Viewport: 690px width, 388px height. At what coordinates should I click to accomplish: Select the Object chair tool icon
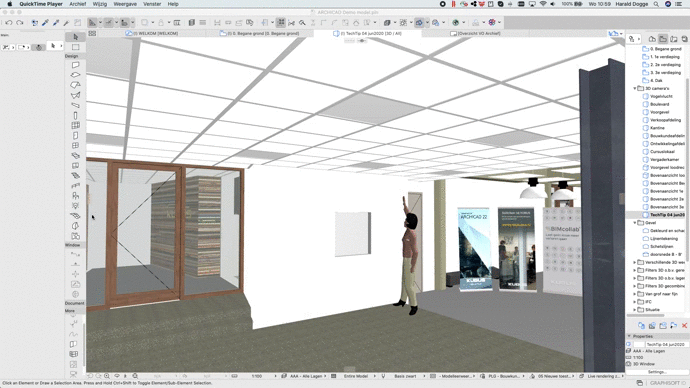click(75, 196)
